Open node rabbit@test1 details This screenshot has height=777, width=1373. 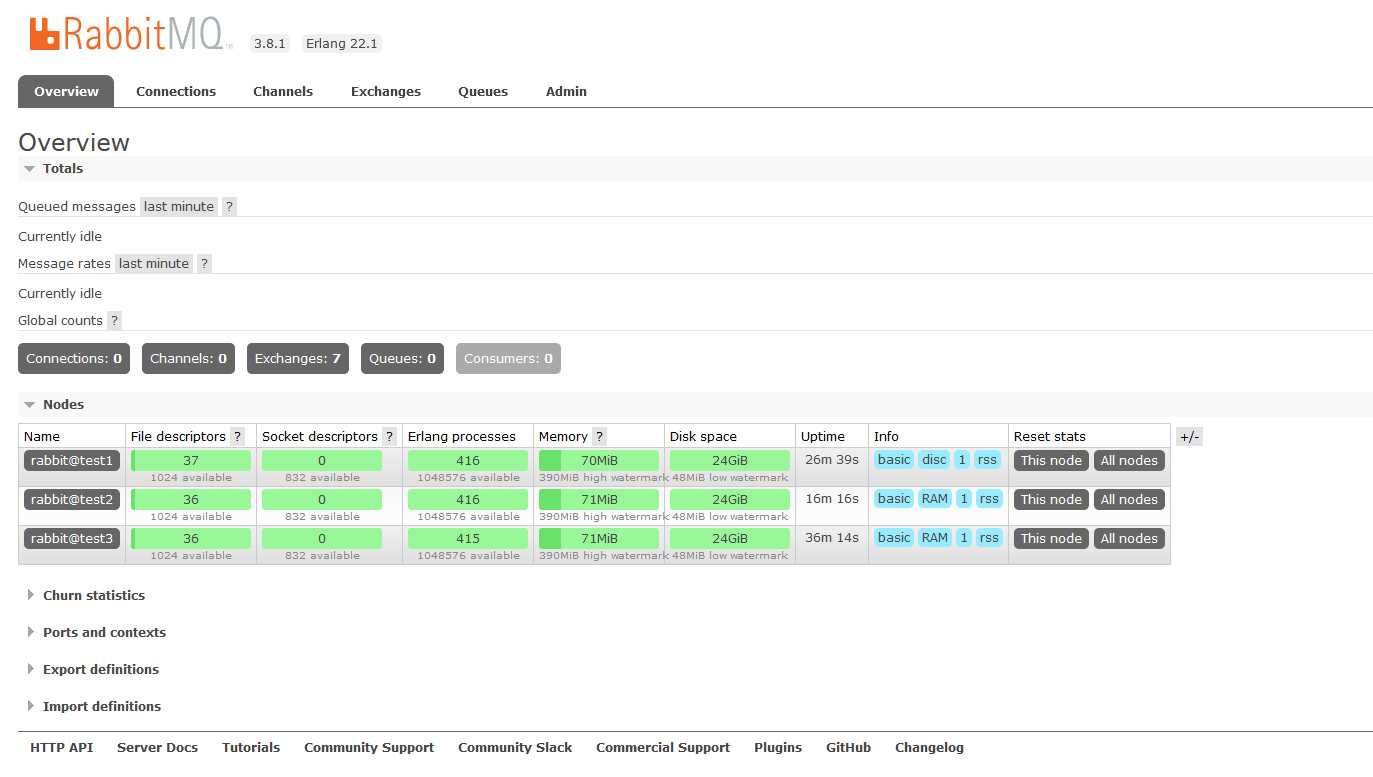pyautogui.click(x=72, y=461)
